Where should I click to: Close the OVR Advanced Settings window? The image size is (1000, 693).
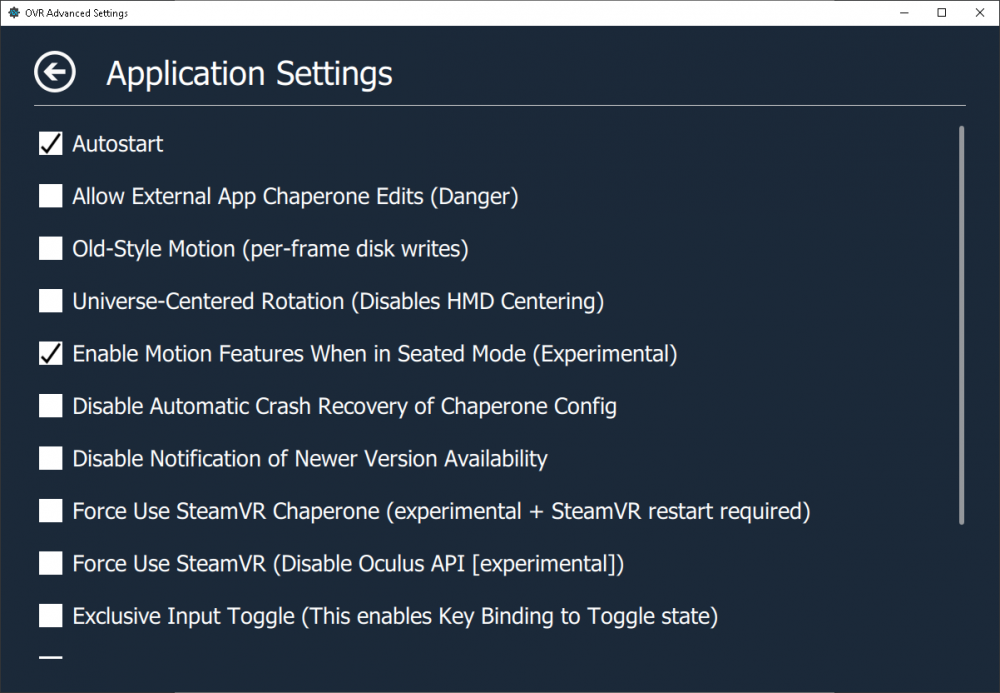pyautogui.click(x=979, y=13)
